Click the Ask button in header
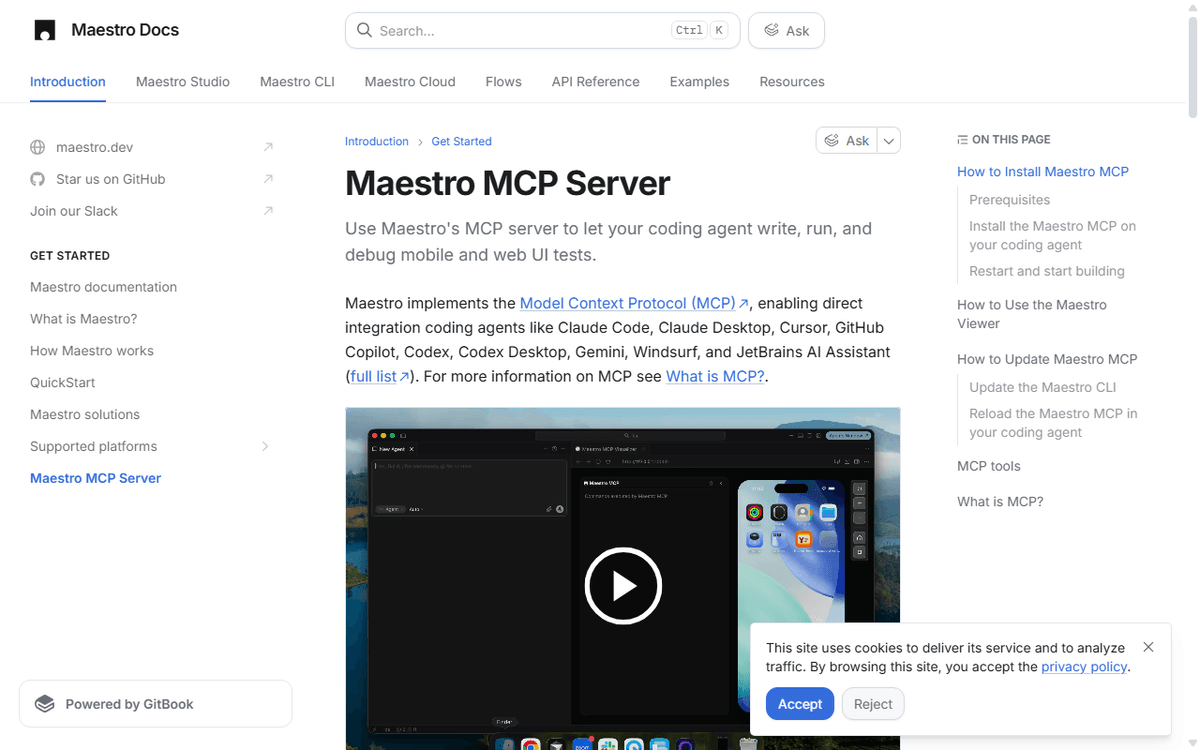This screenshot has width=1200, height=750. [x=786, y=31]
